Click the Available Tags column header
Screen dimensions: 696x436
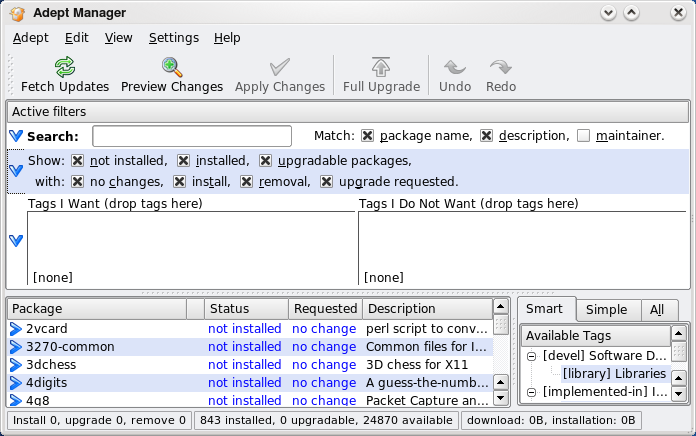(x=596, y=336)
